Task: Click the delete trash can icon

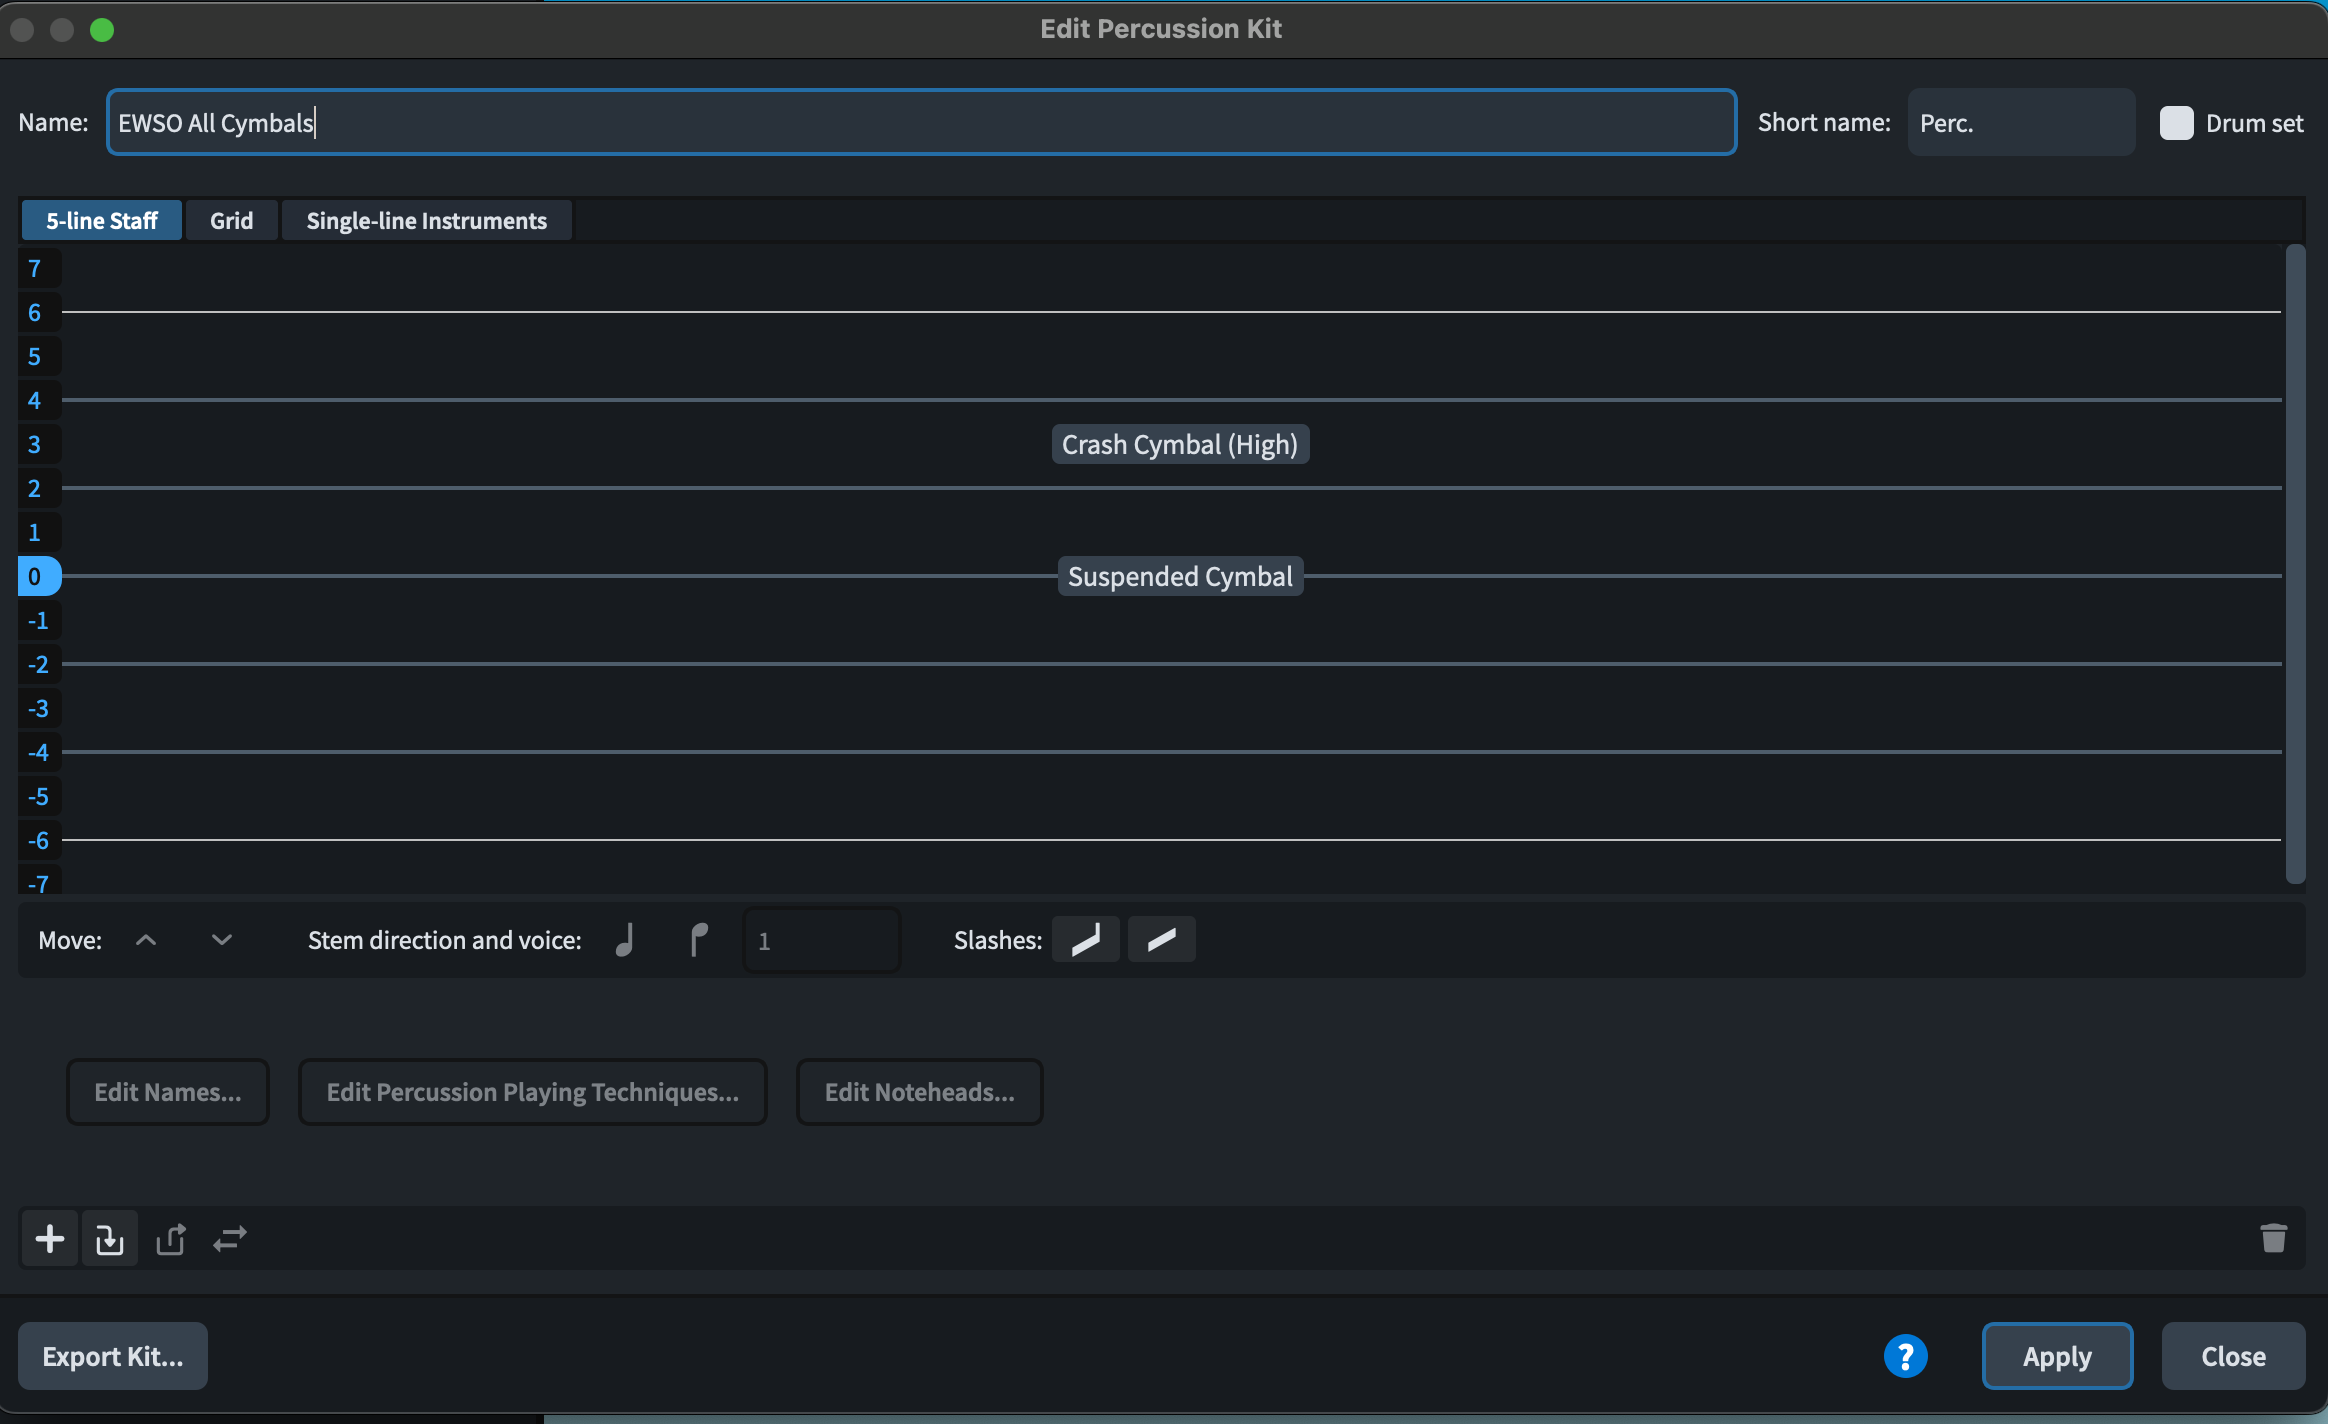Action: (x=2273, y=1238)
